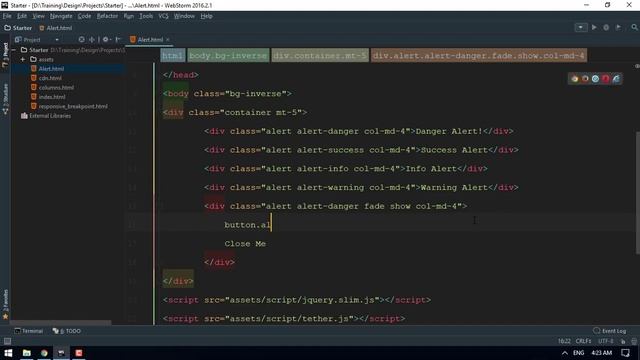This screenshot has width=640, height=360.
Task: Open the VCS menu
Action: pyautogui.click(x=163, y=16)
